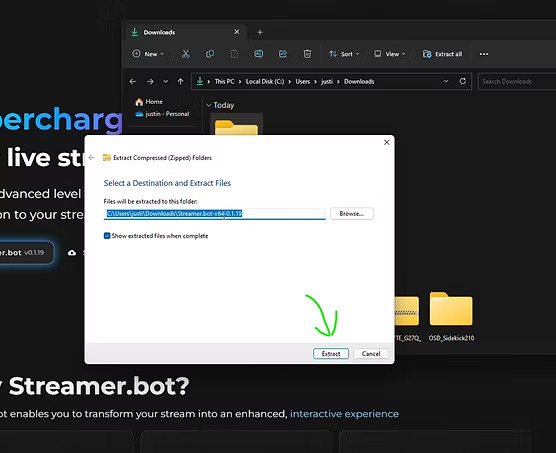Go up one folder level
Image resolution: width=556 pixels, height=453 pixels.
(x=180, y=82)
